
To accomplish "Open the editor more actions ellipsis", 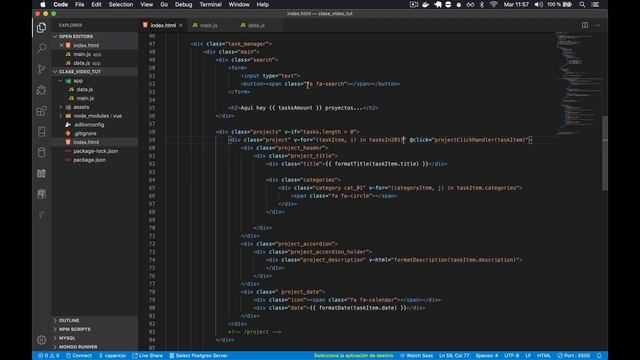I will click(x=598, y=25).
